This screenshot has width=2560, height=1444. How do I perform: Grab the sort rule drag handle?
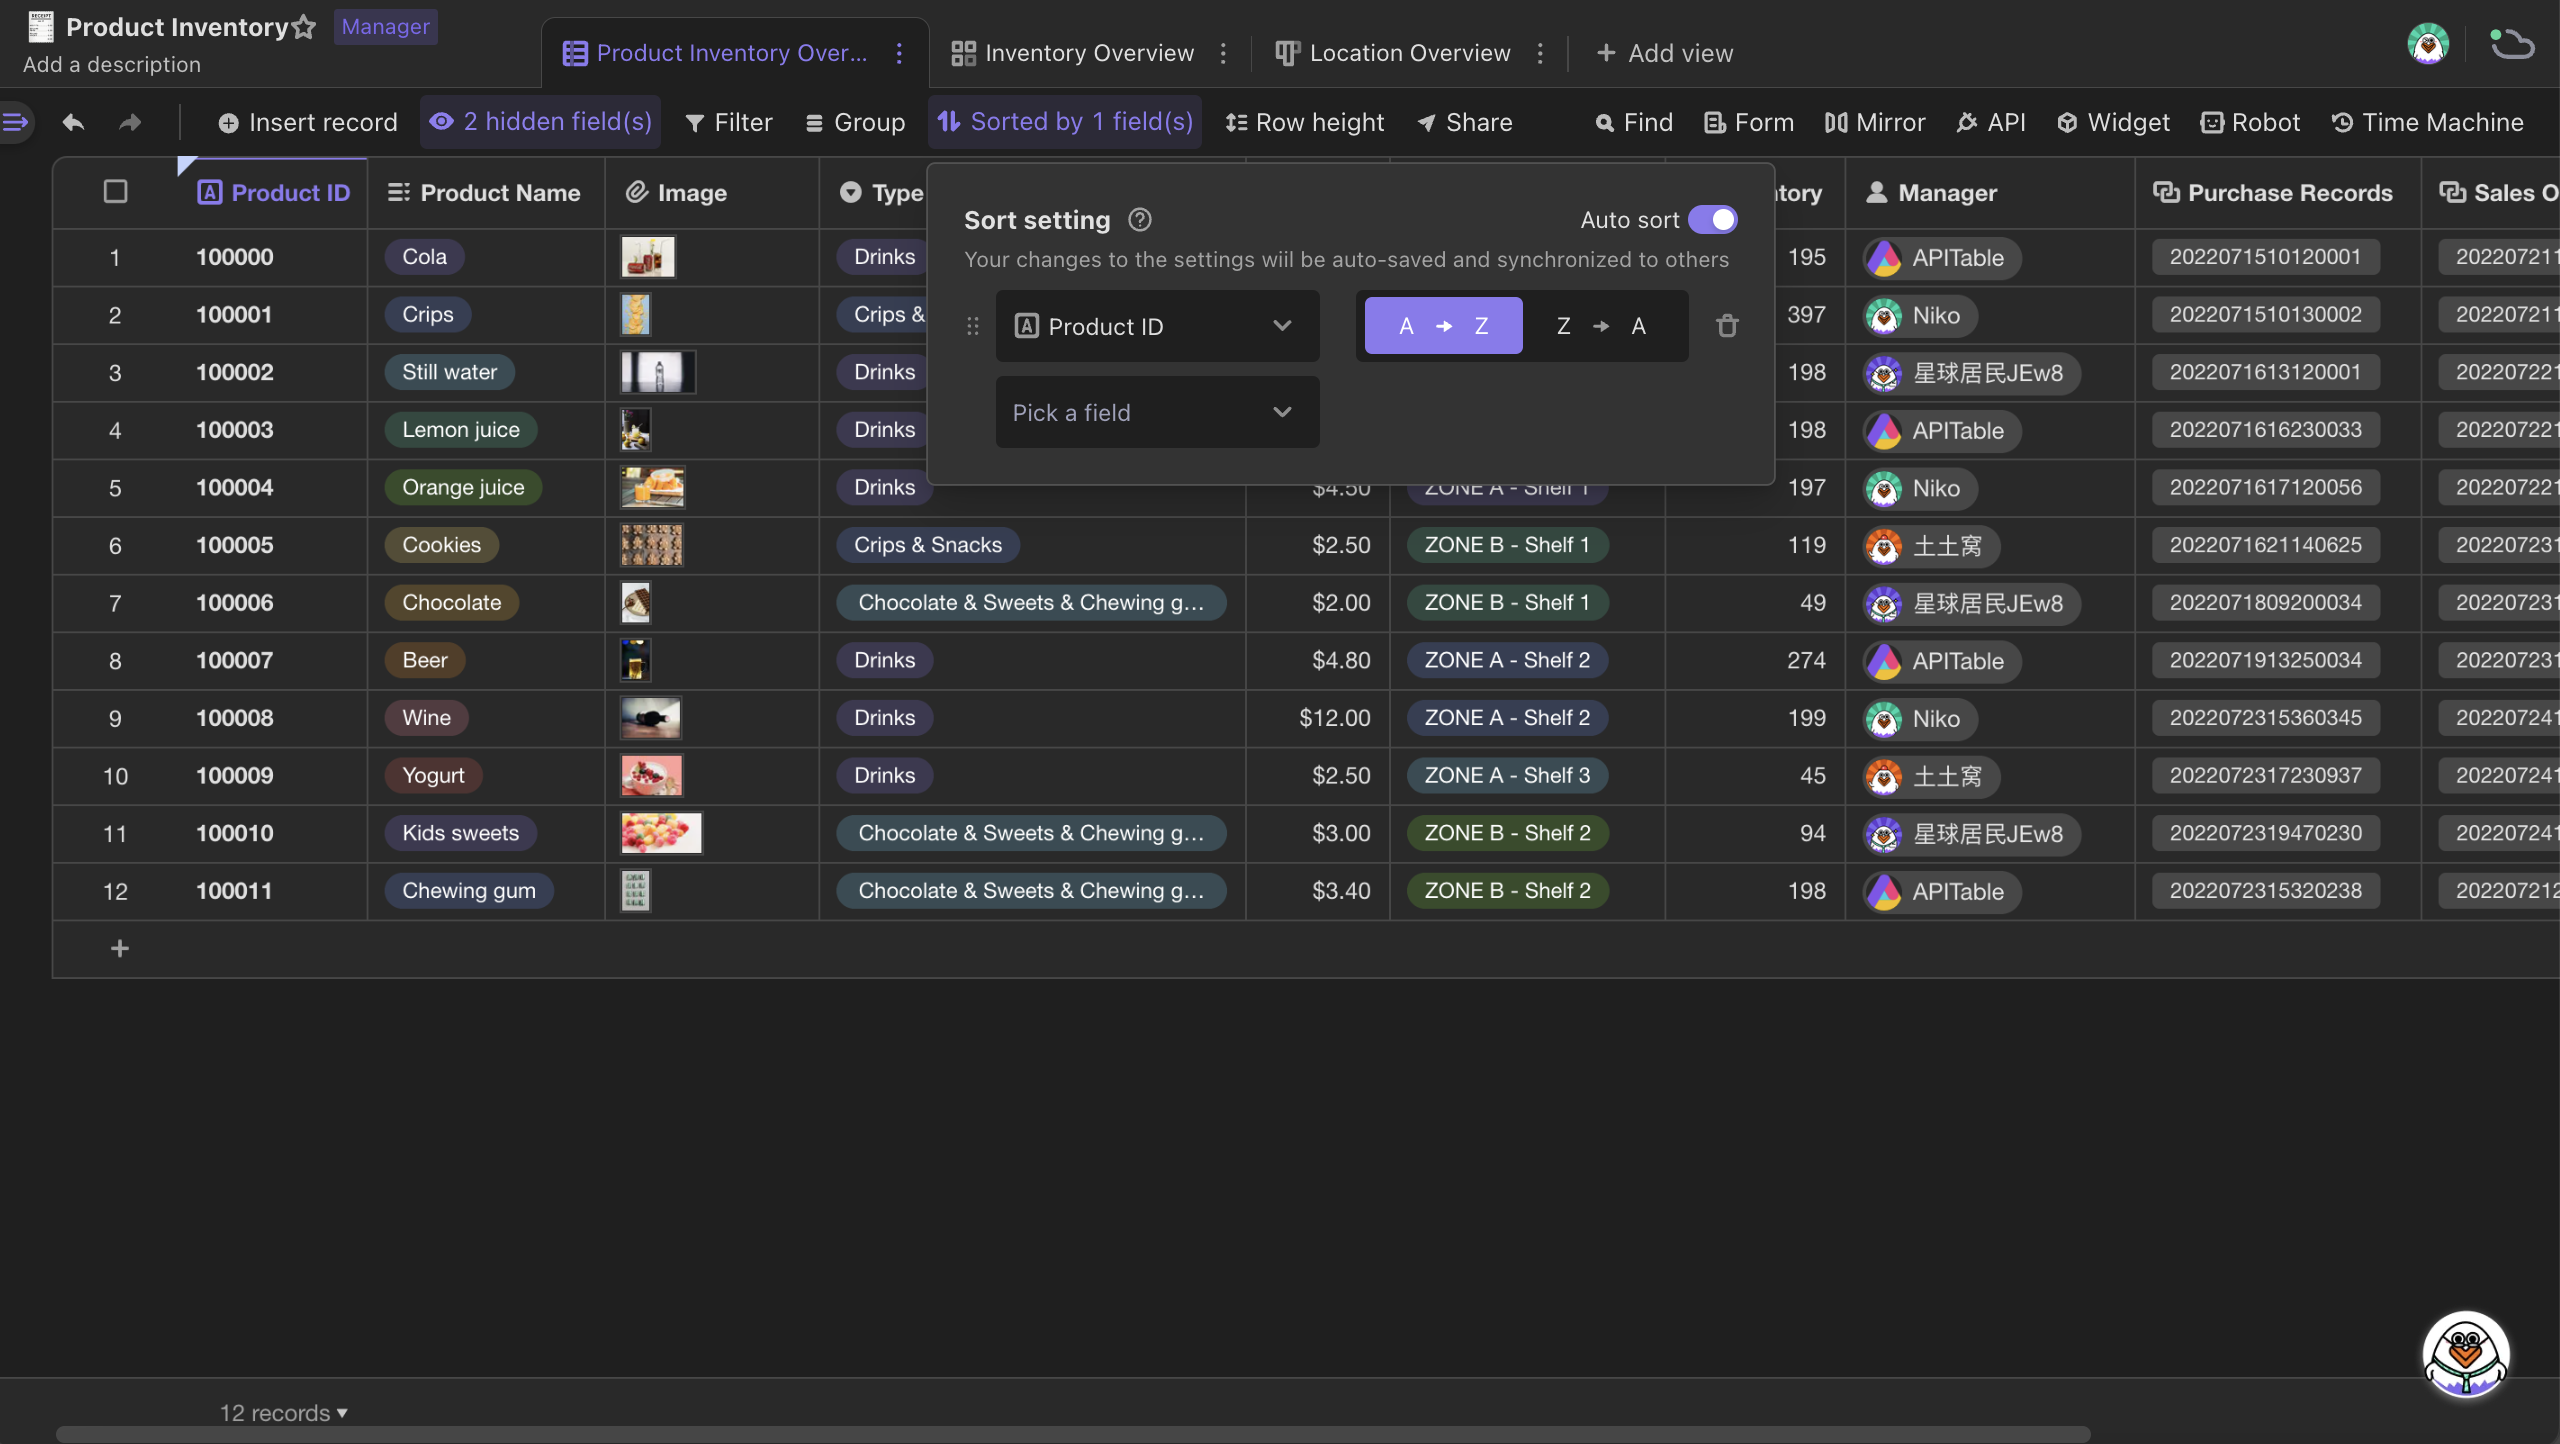point(972,326)
